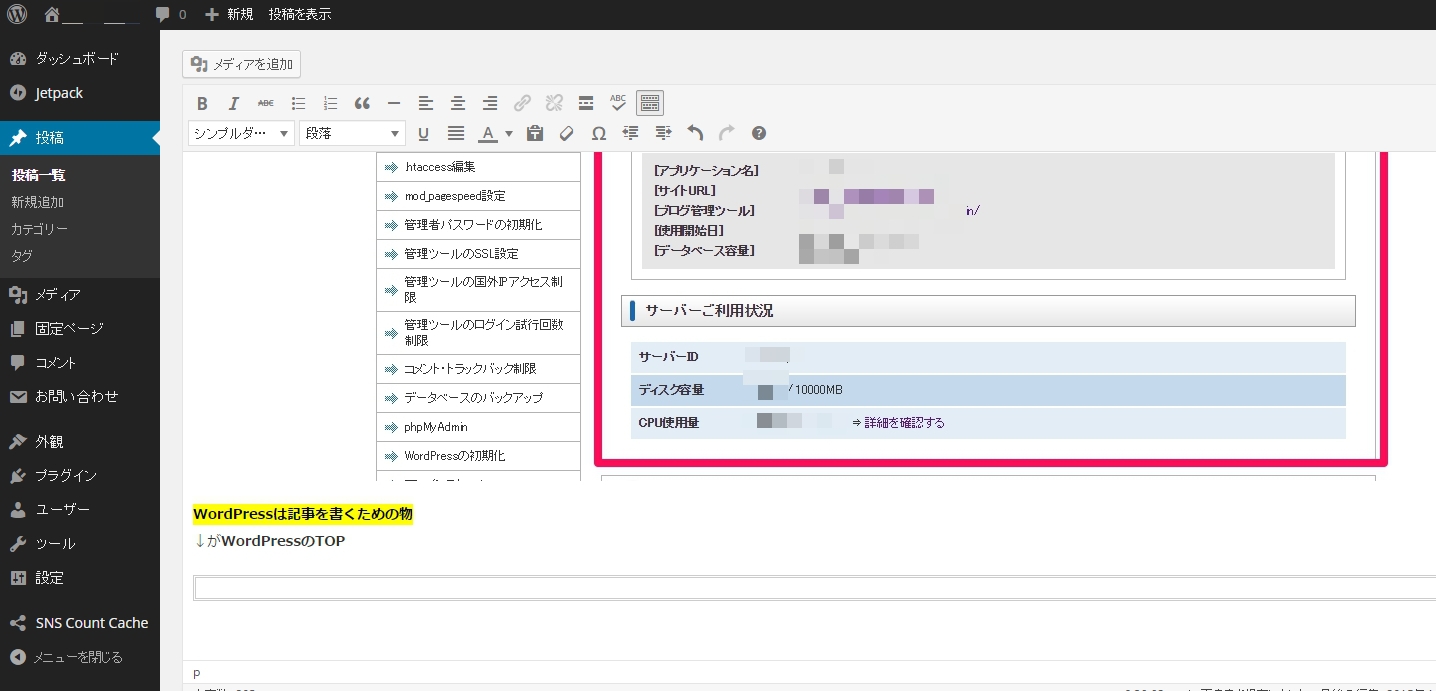
Task: Visit the site via the home icon
Action: coord(53,15)
